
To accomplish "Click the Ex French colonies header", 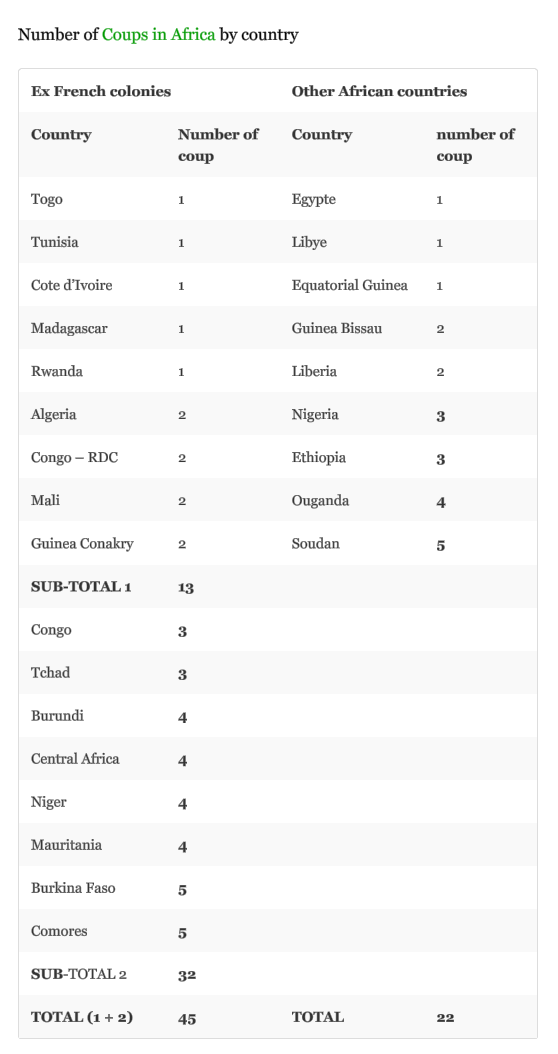I will click(x=101, y=91).
